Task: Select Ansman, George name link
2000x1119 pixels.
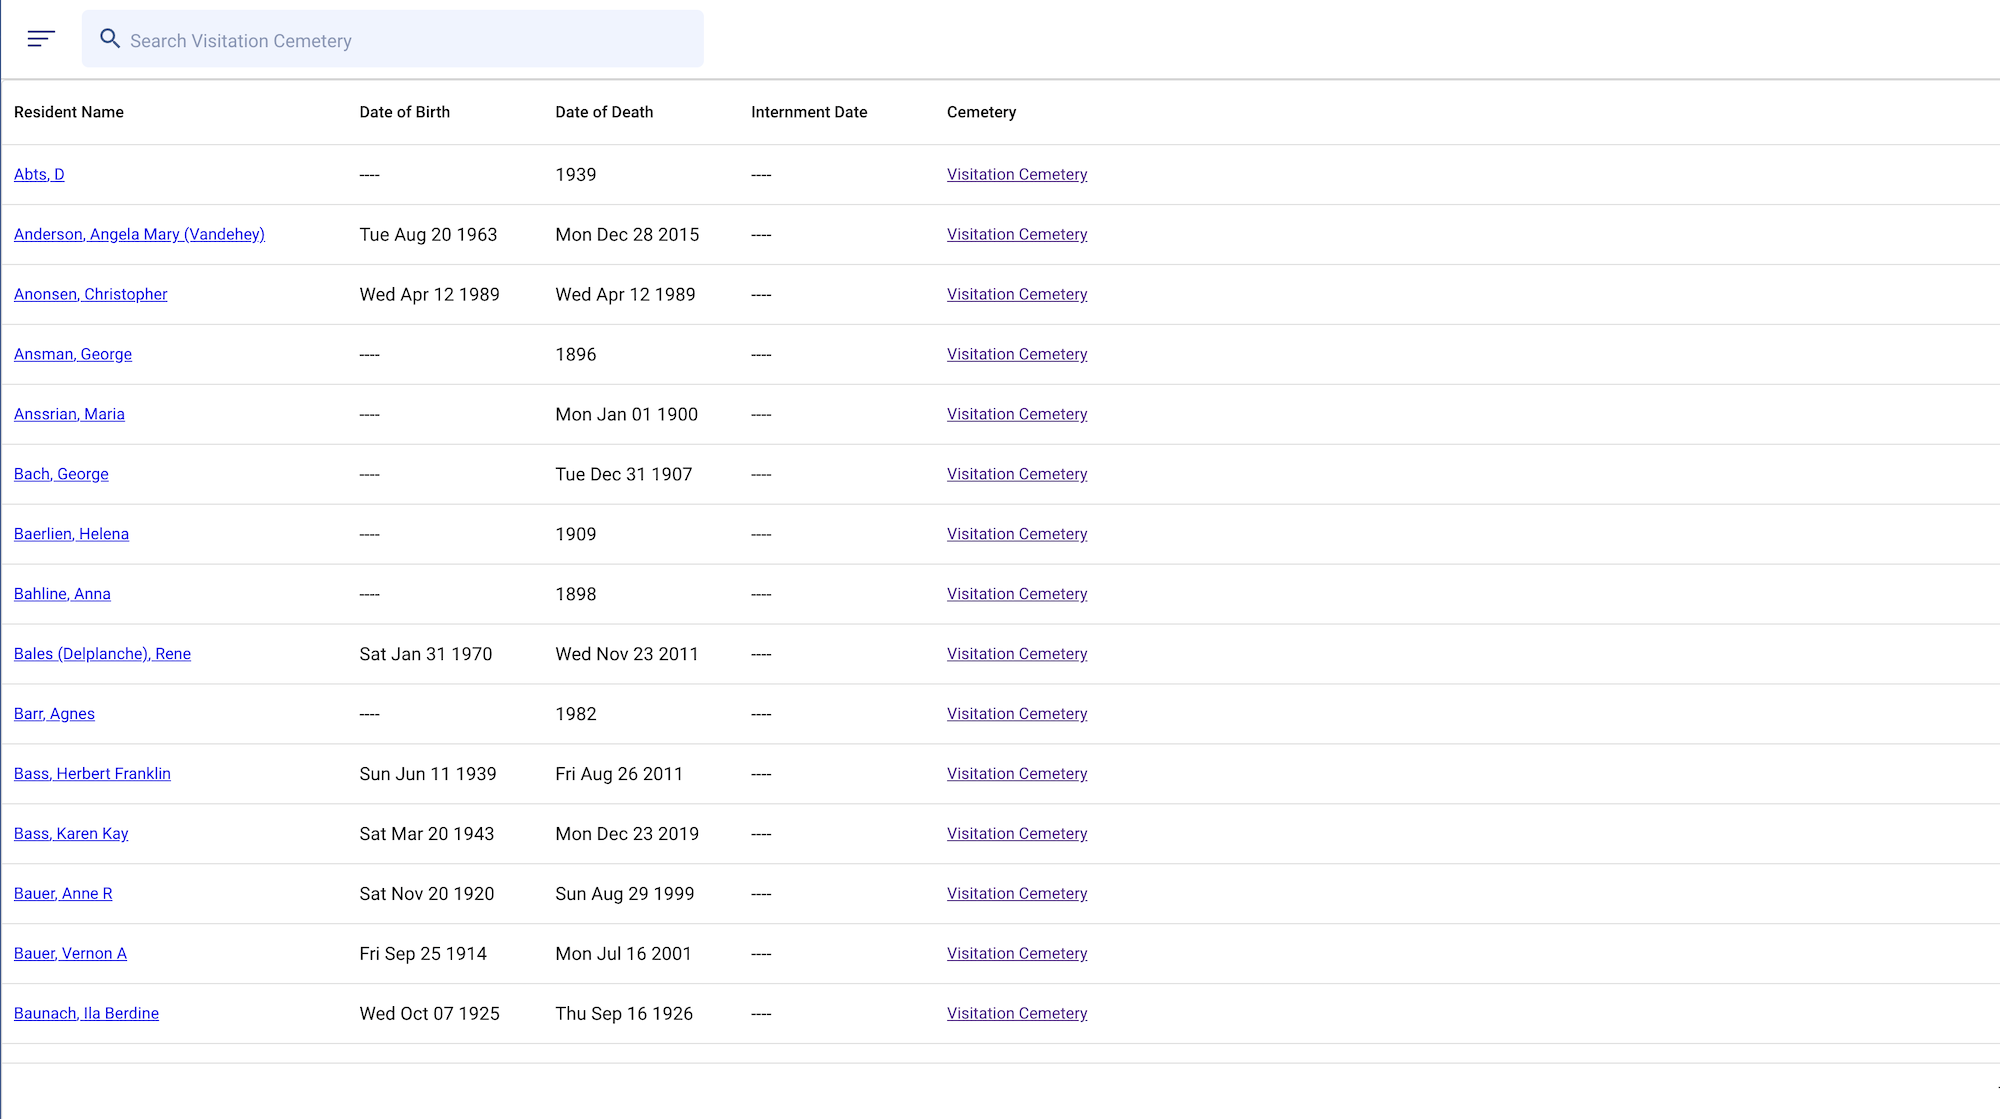Action: point(73,354)
